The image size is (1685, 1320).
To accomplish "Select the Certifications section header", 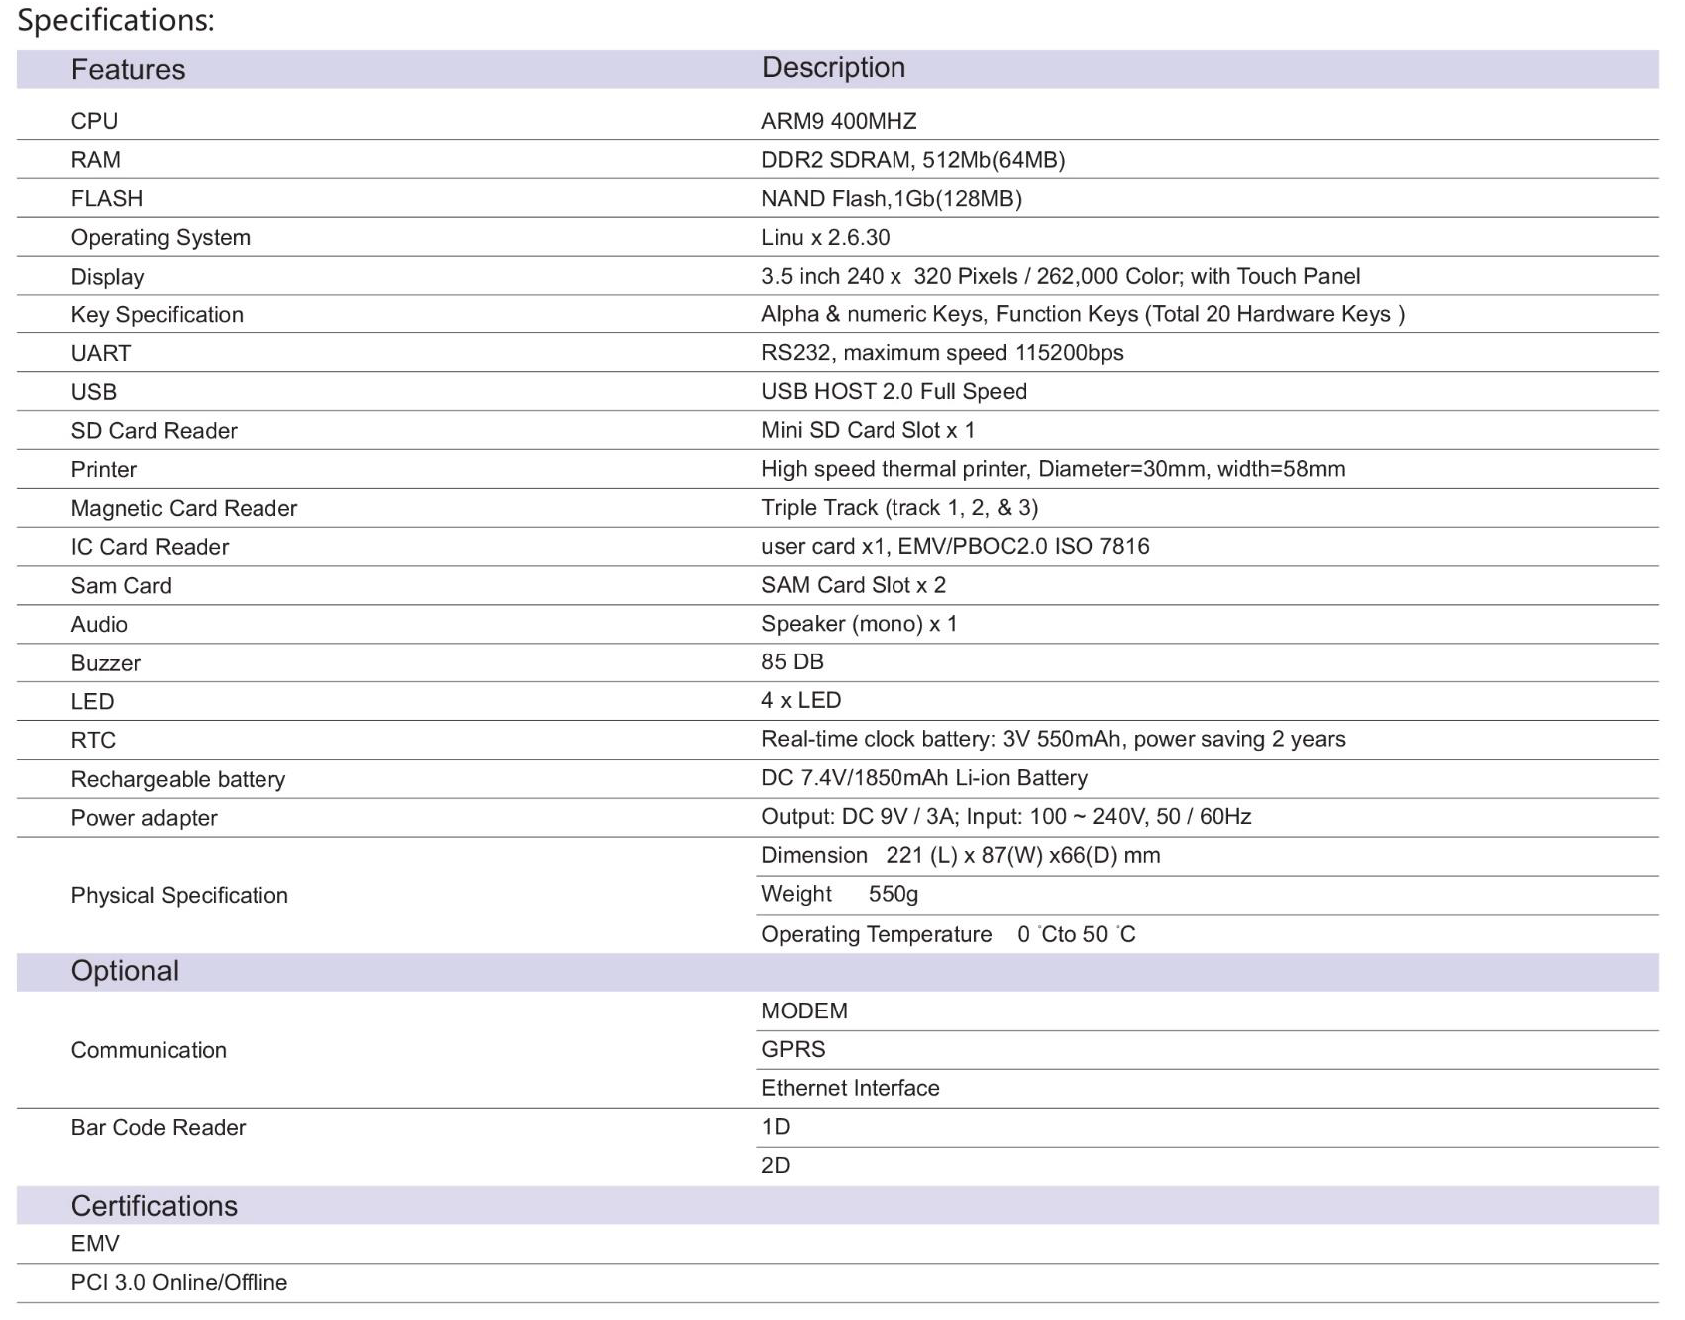I will click(154, 1205).
